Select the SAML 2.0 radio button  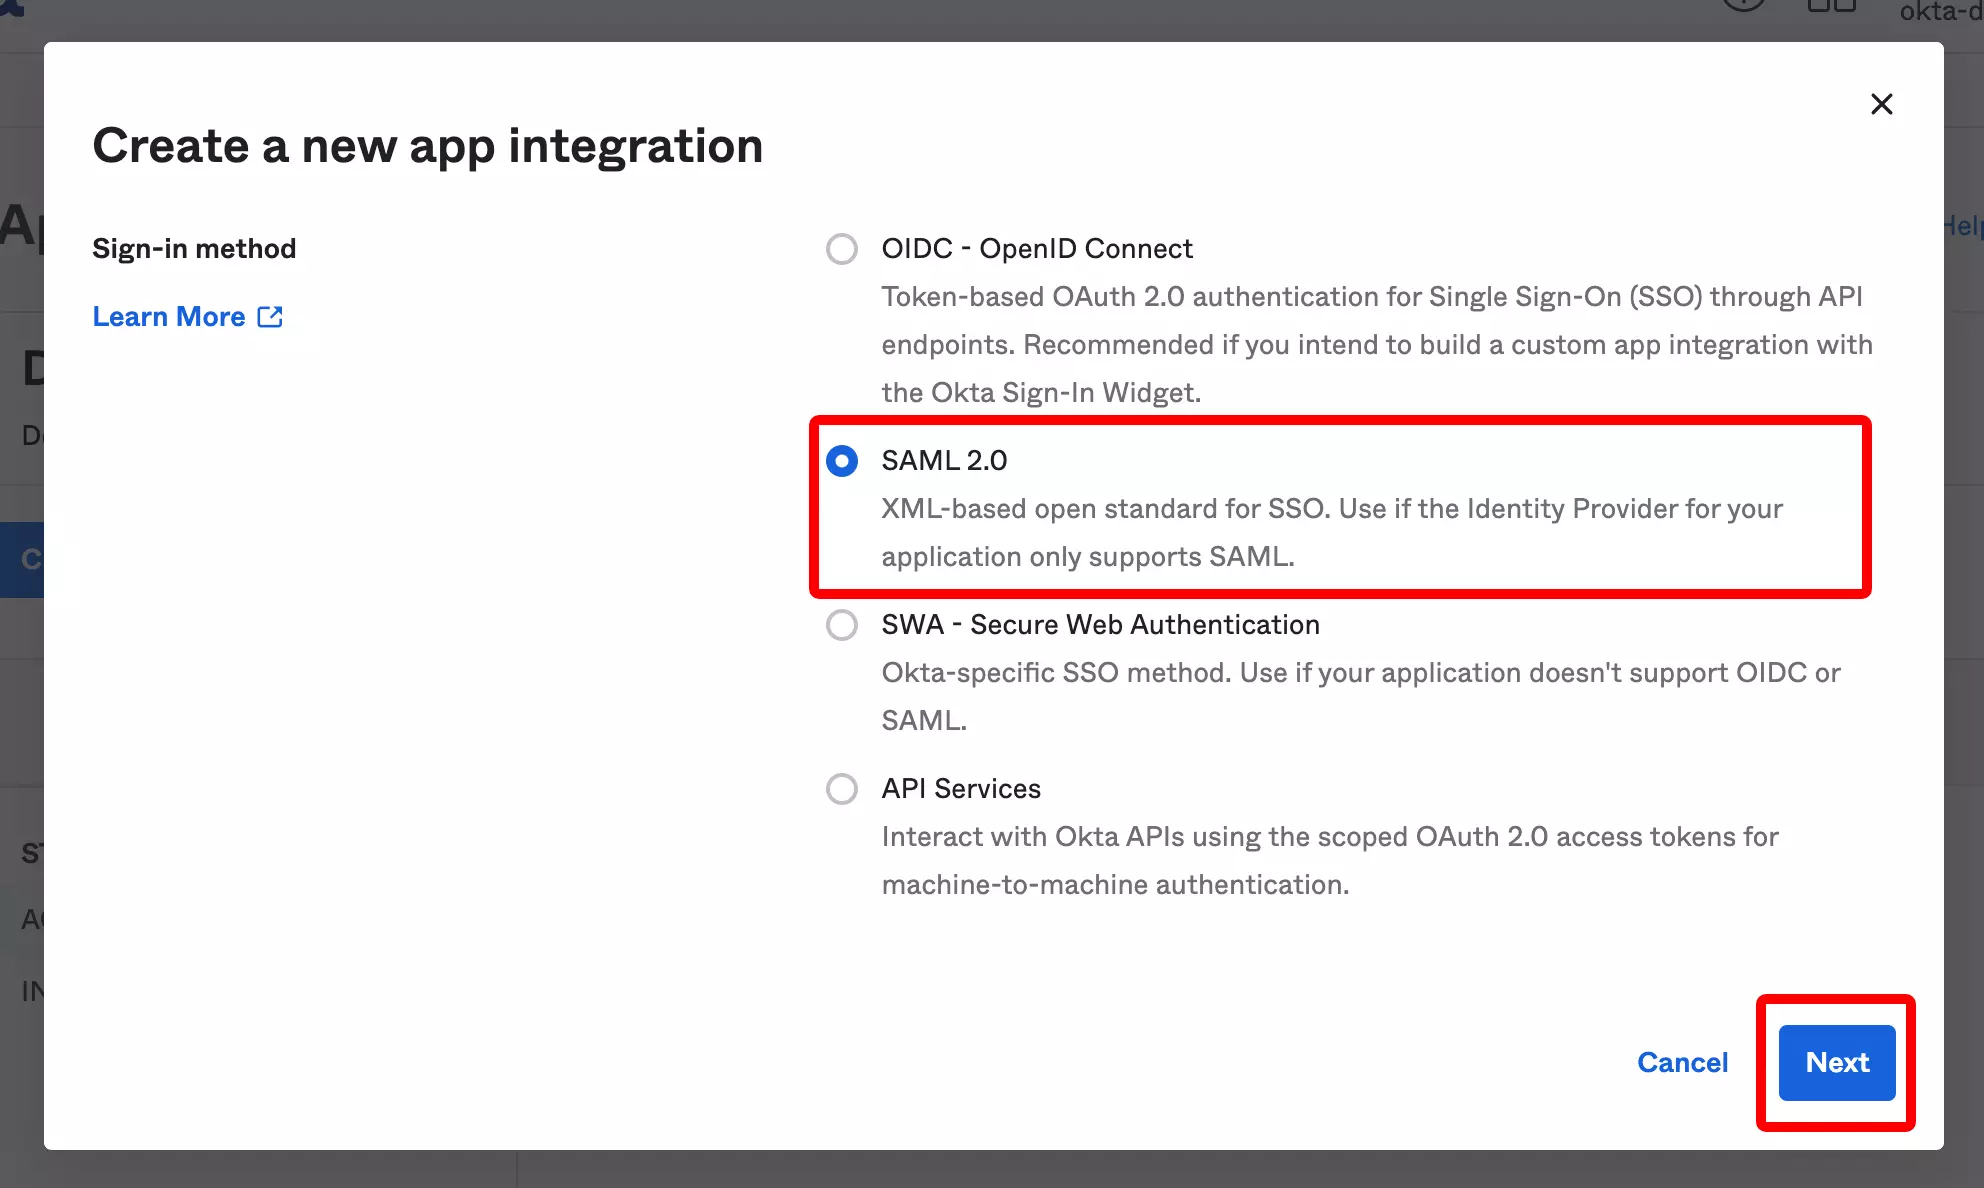(842, 461)
